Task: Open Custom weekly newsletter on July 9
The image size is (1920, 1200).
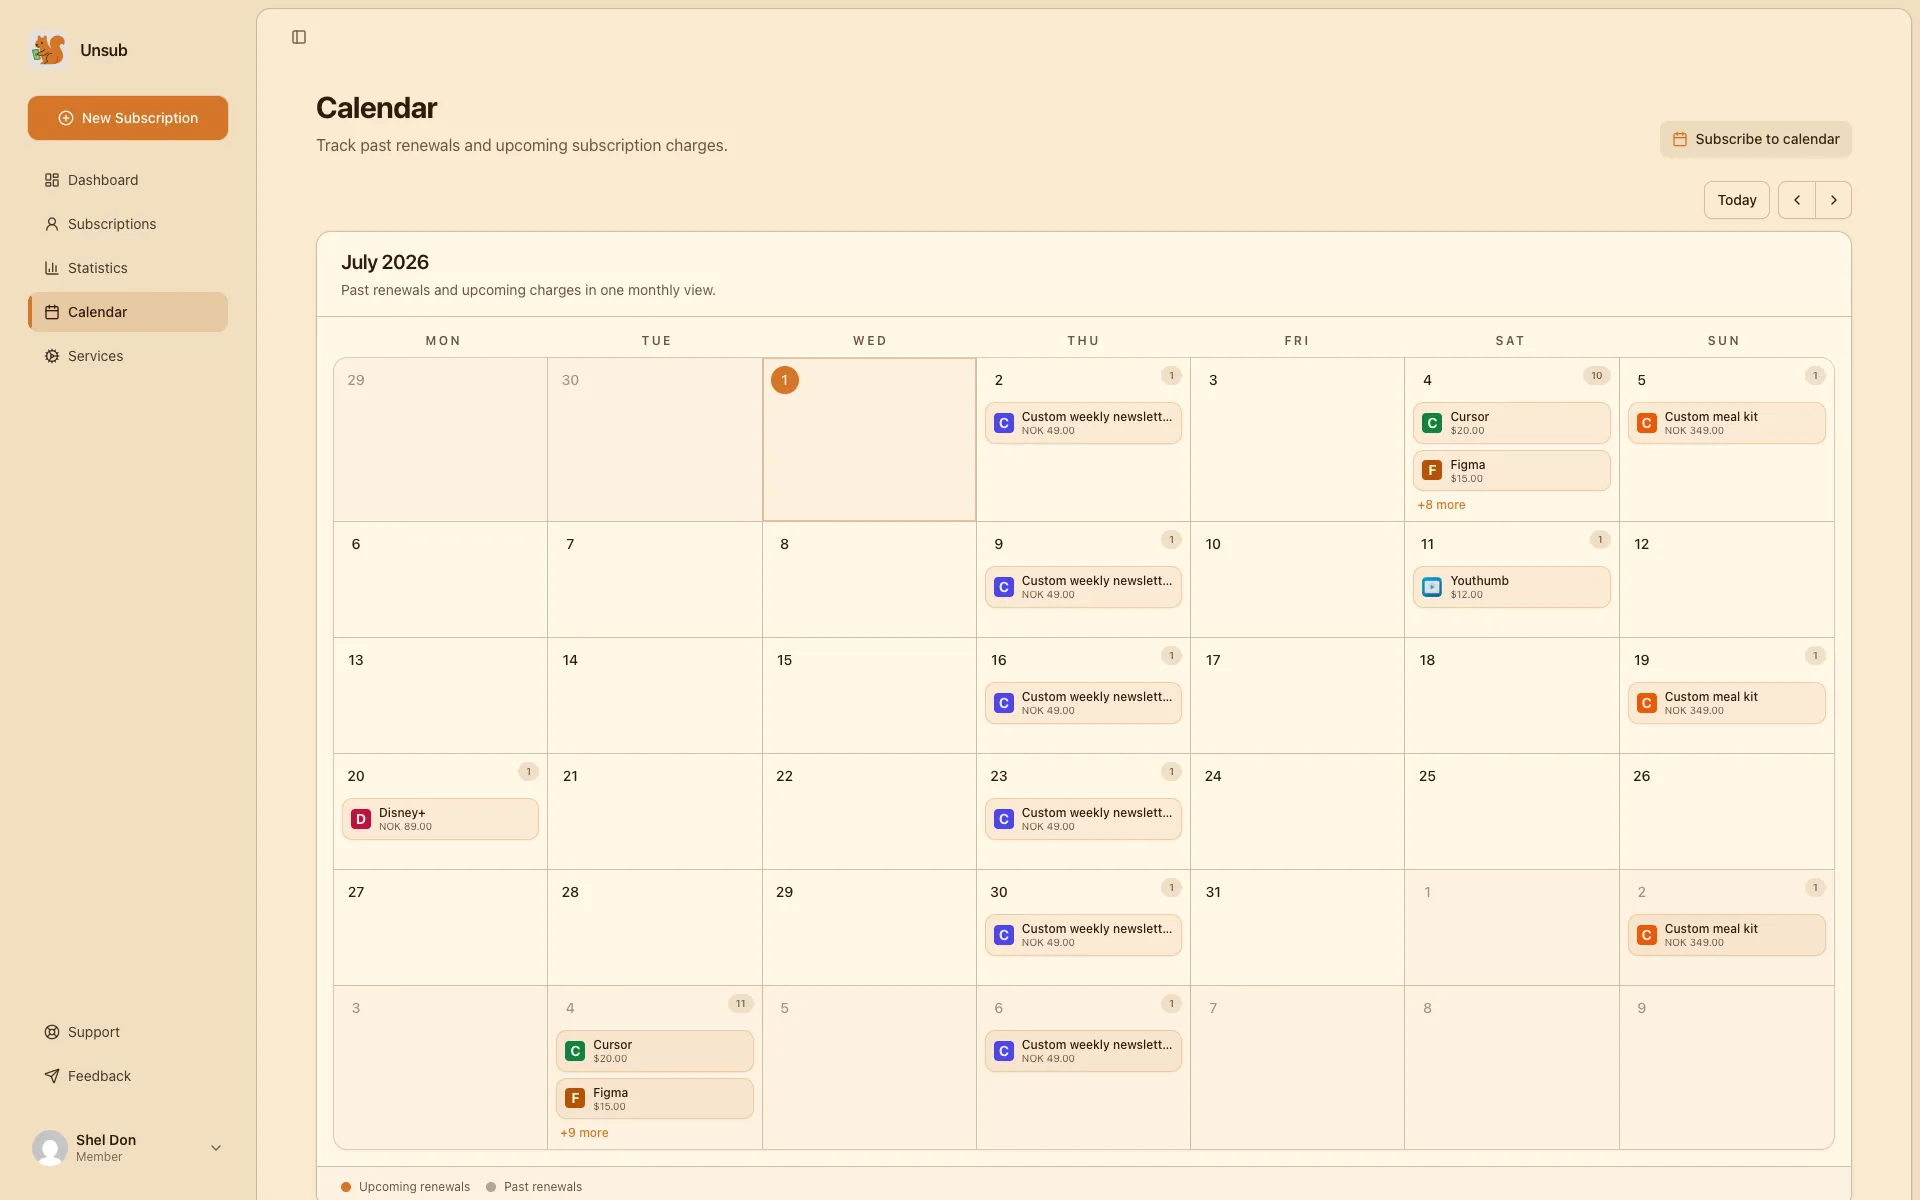Action: point(1083,587)
